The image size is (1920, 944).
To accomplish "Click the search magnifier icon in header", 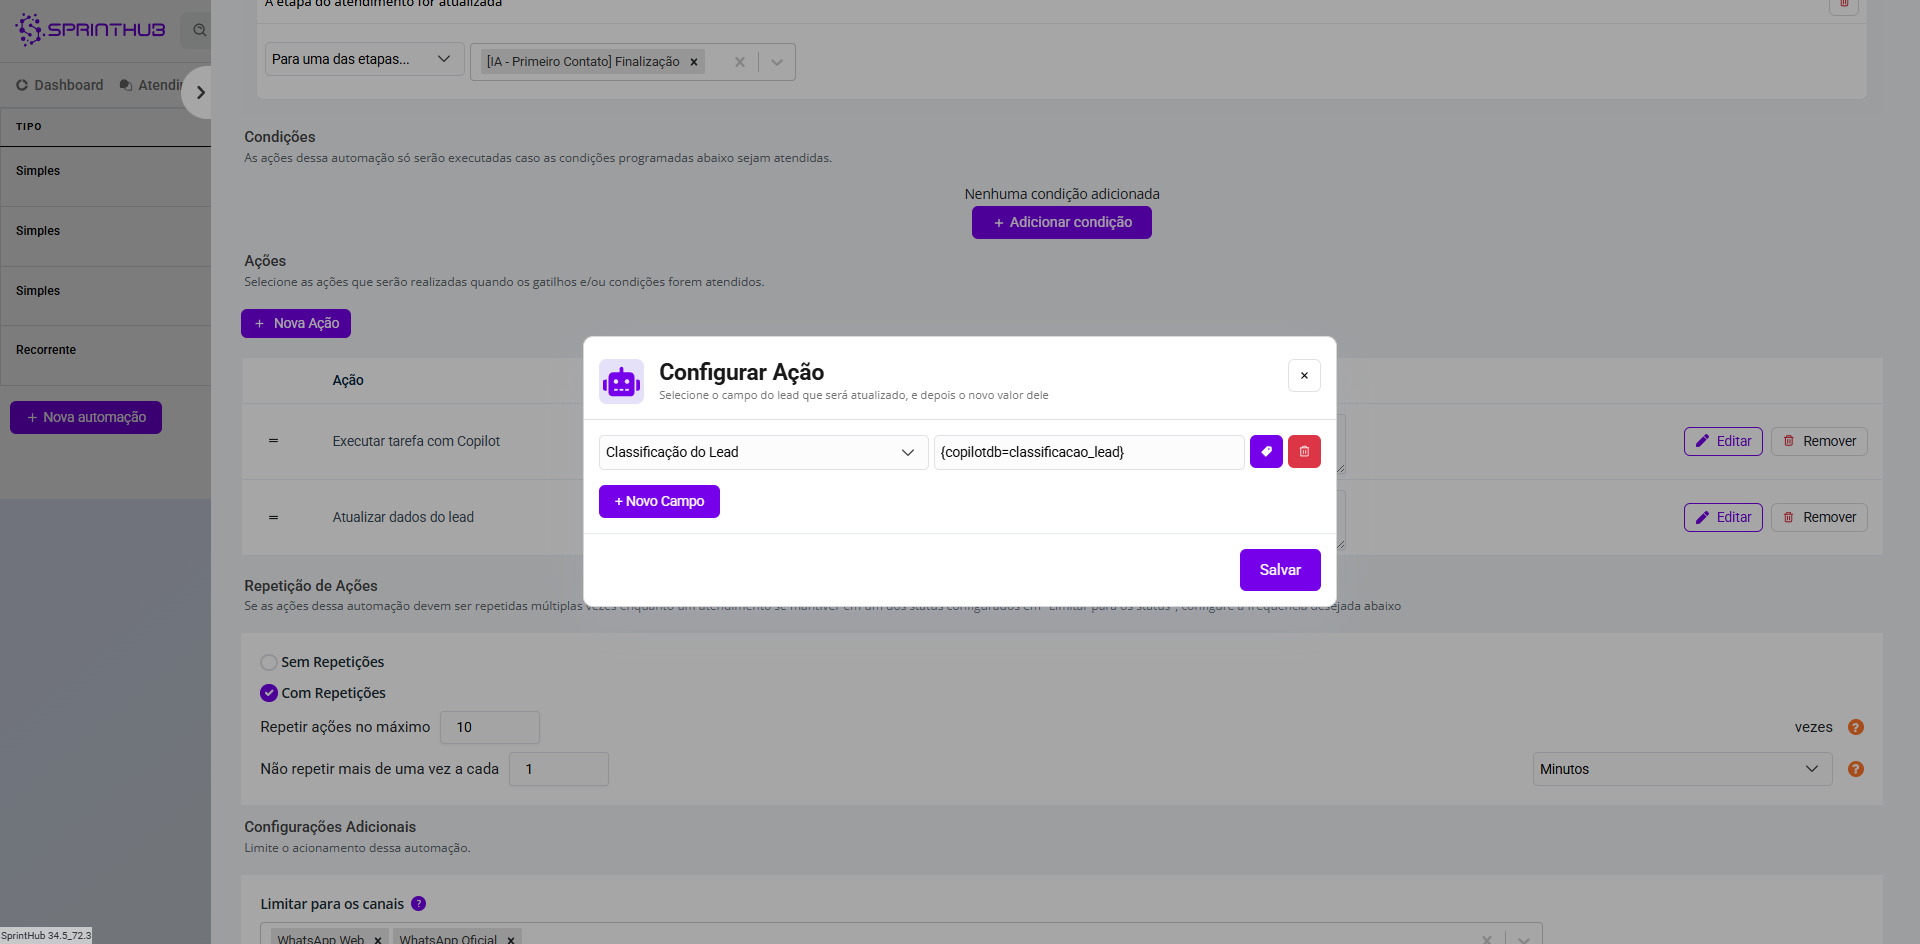I will pos(200,30).
